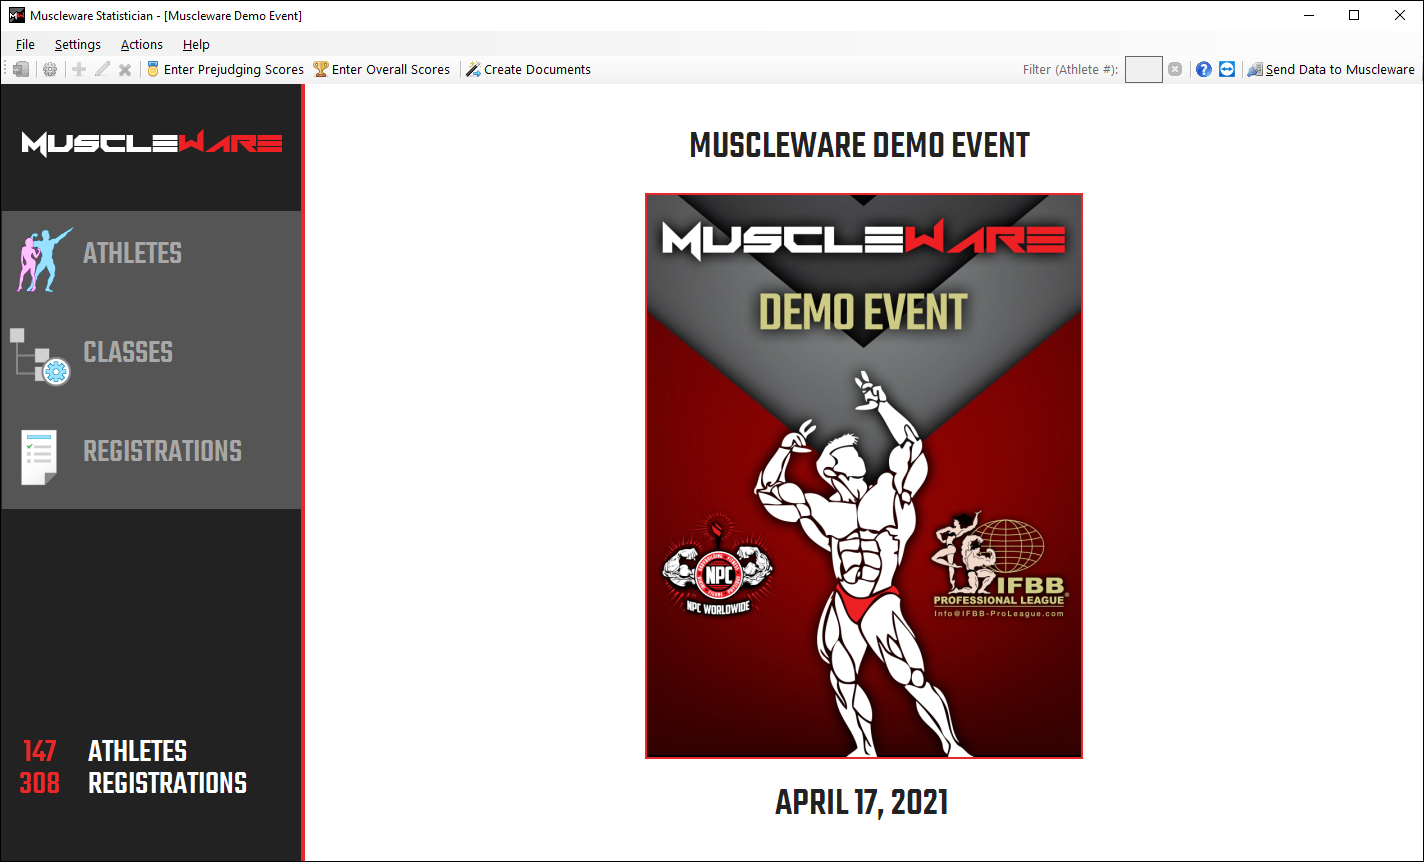Click the open event icon in toolbar

[x=21, y=70]
